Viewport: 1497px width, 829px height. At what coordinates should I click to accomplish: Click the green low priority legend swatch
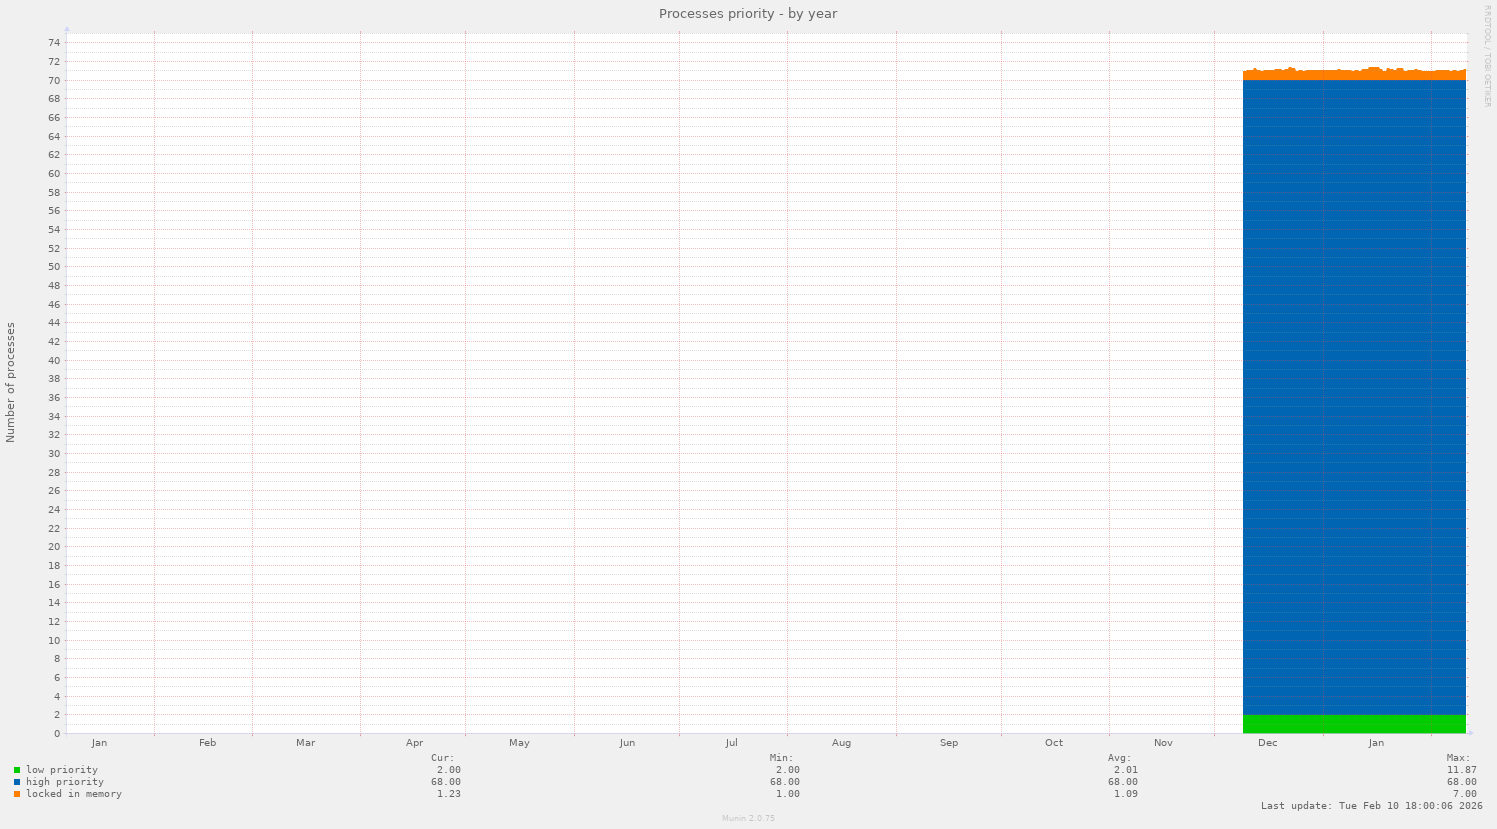17,770
